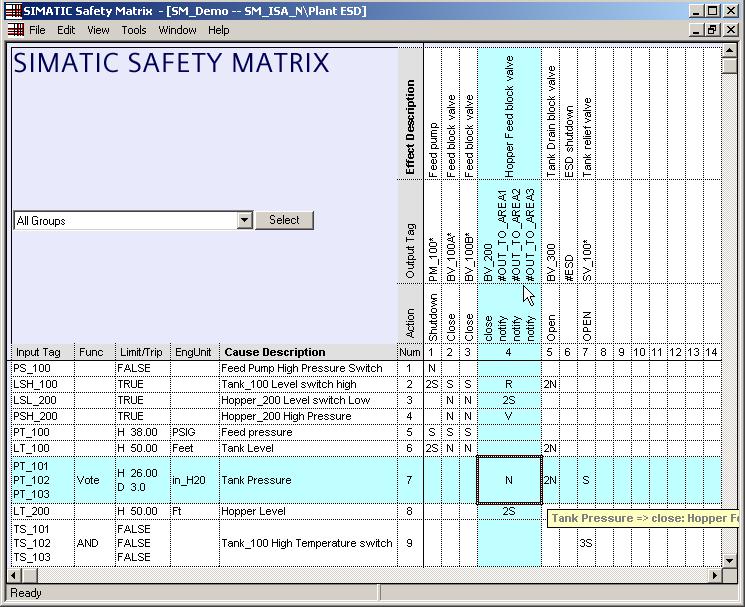Click the 3S intersection in row 9
Viewport: 745px width, 607px height.
[586, 543]
